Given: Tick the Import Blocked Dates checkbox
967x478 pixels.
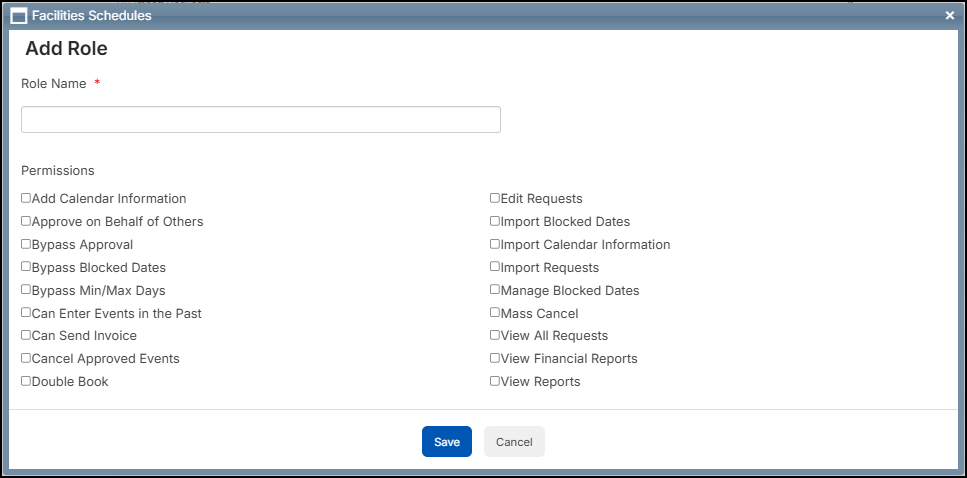Looking at the screenshot, I should tap(495, 221).
